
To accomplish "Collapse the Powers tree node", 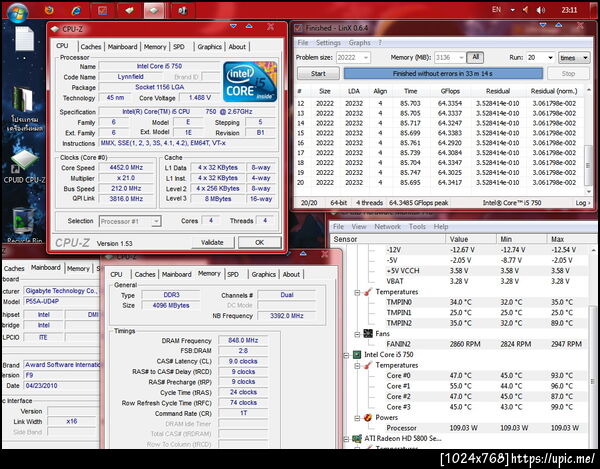I will coord(357,418).
